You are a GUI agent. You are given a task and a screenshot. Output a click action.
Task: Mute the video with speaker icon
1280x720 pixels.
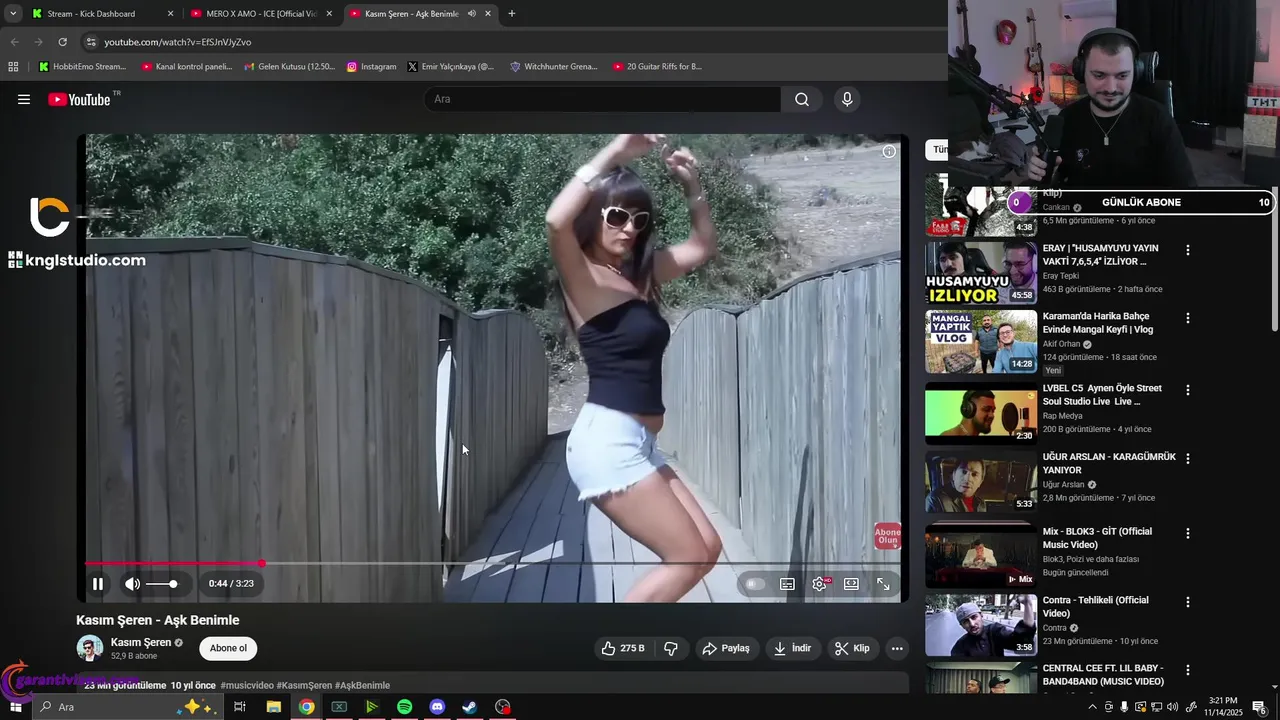click(132, 584)
